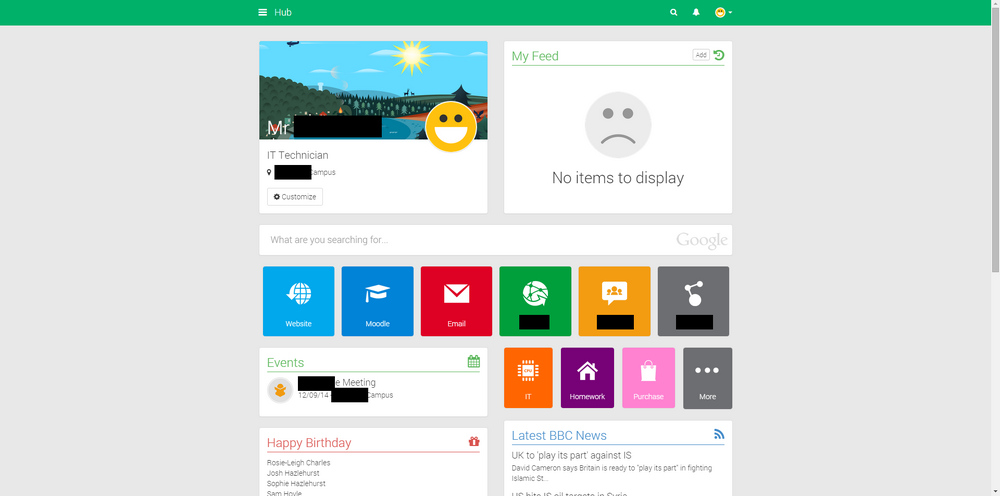The height and width of the screenshot is (496, 1000).
Task: Expand the smiley user account dropdown
Action: click(723, 12)
